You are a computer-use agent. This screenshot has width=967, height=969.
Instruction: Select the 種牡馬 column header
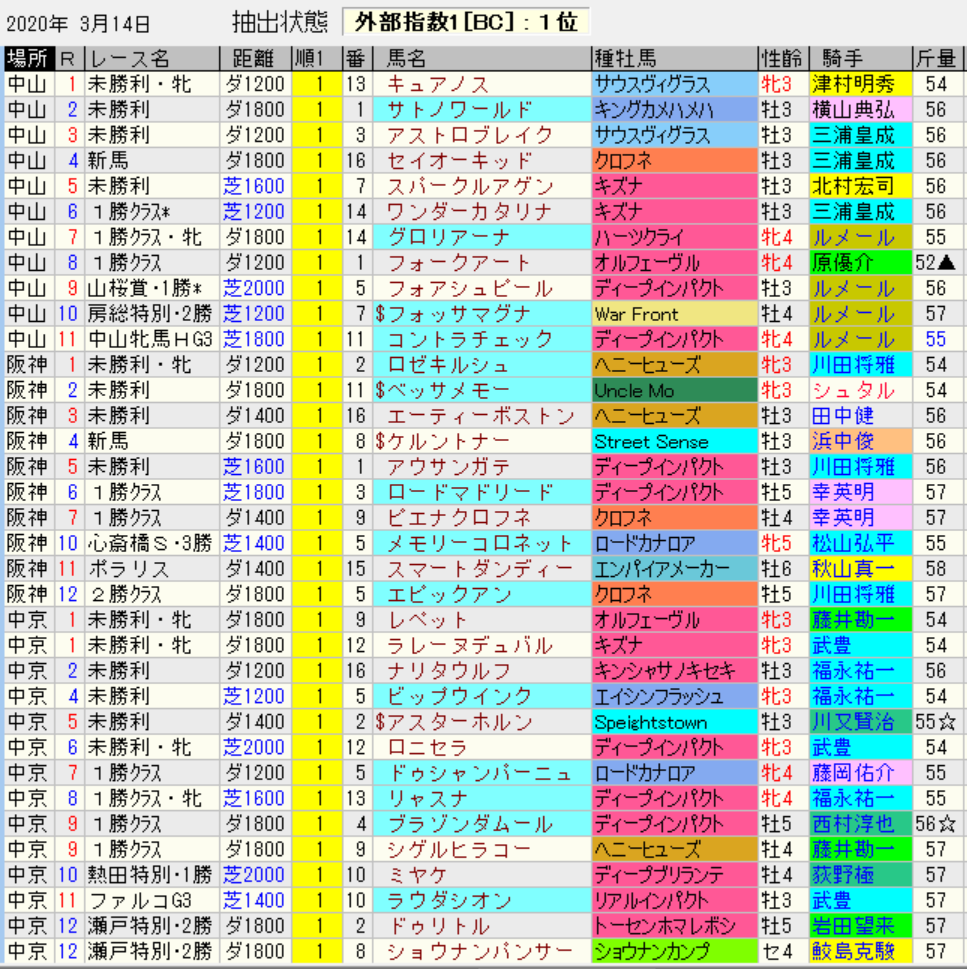[x=623, y=58]
